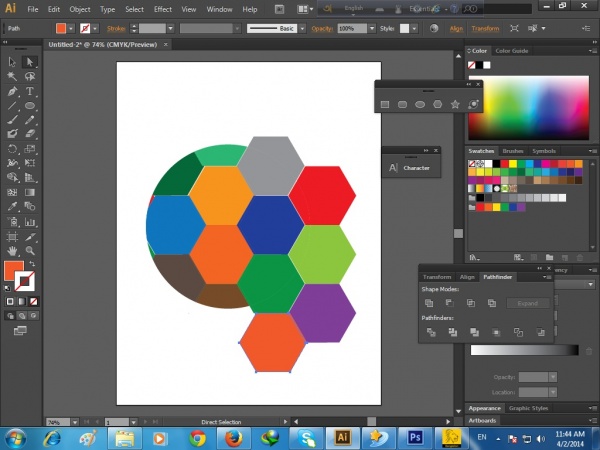
Task: Pick the Magic Wand tool
Action: pos(12,76)
